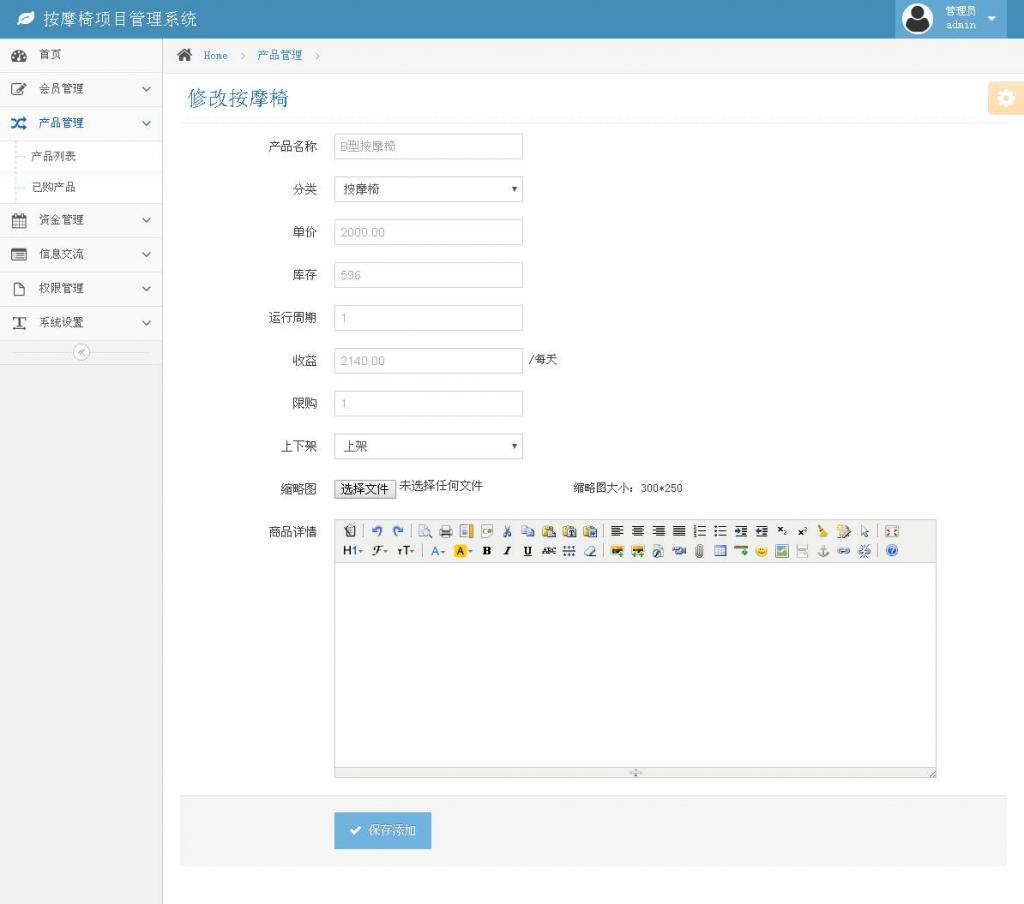This screenshot has height=904, width=1024.
Task: Click the 保存添加 save button
Action: pos(382,830)
